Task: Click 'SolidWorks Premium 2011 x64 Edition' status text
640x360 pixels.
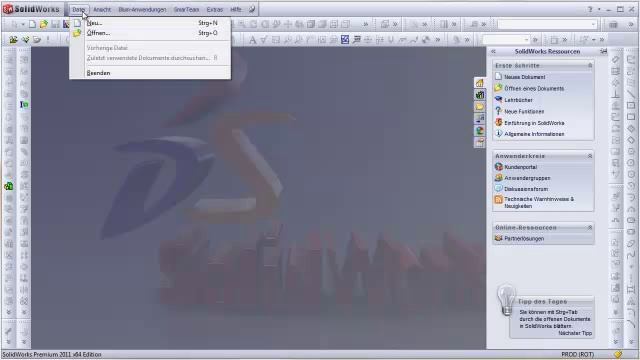Action: pos(52,354)
